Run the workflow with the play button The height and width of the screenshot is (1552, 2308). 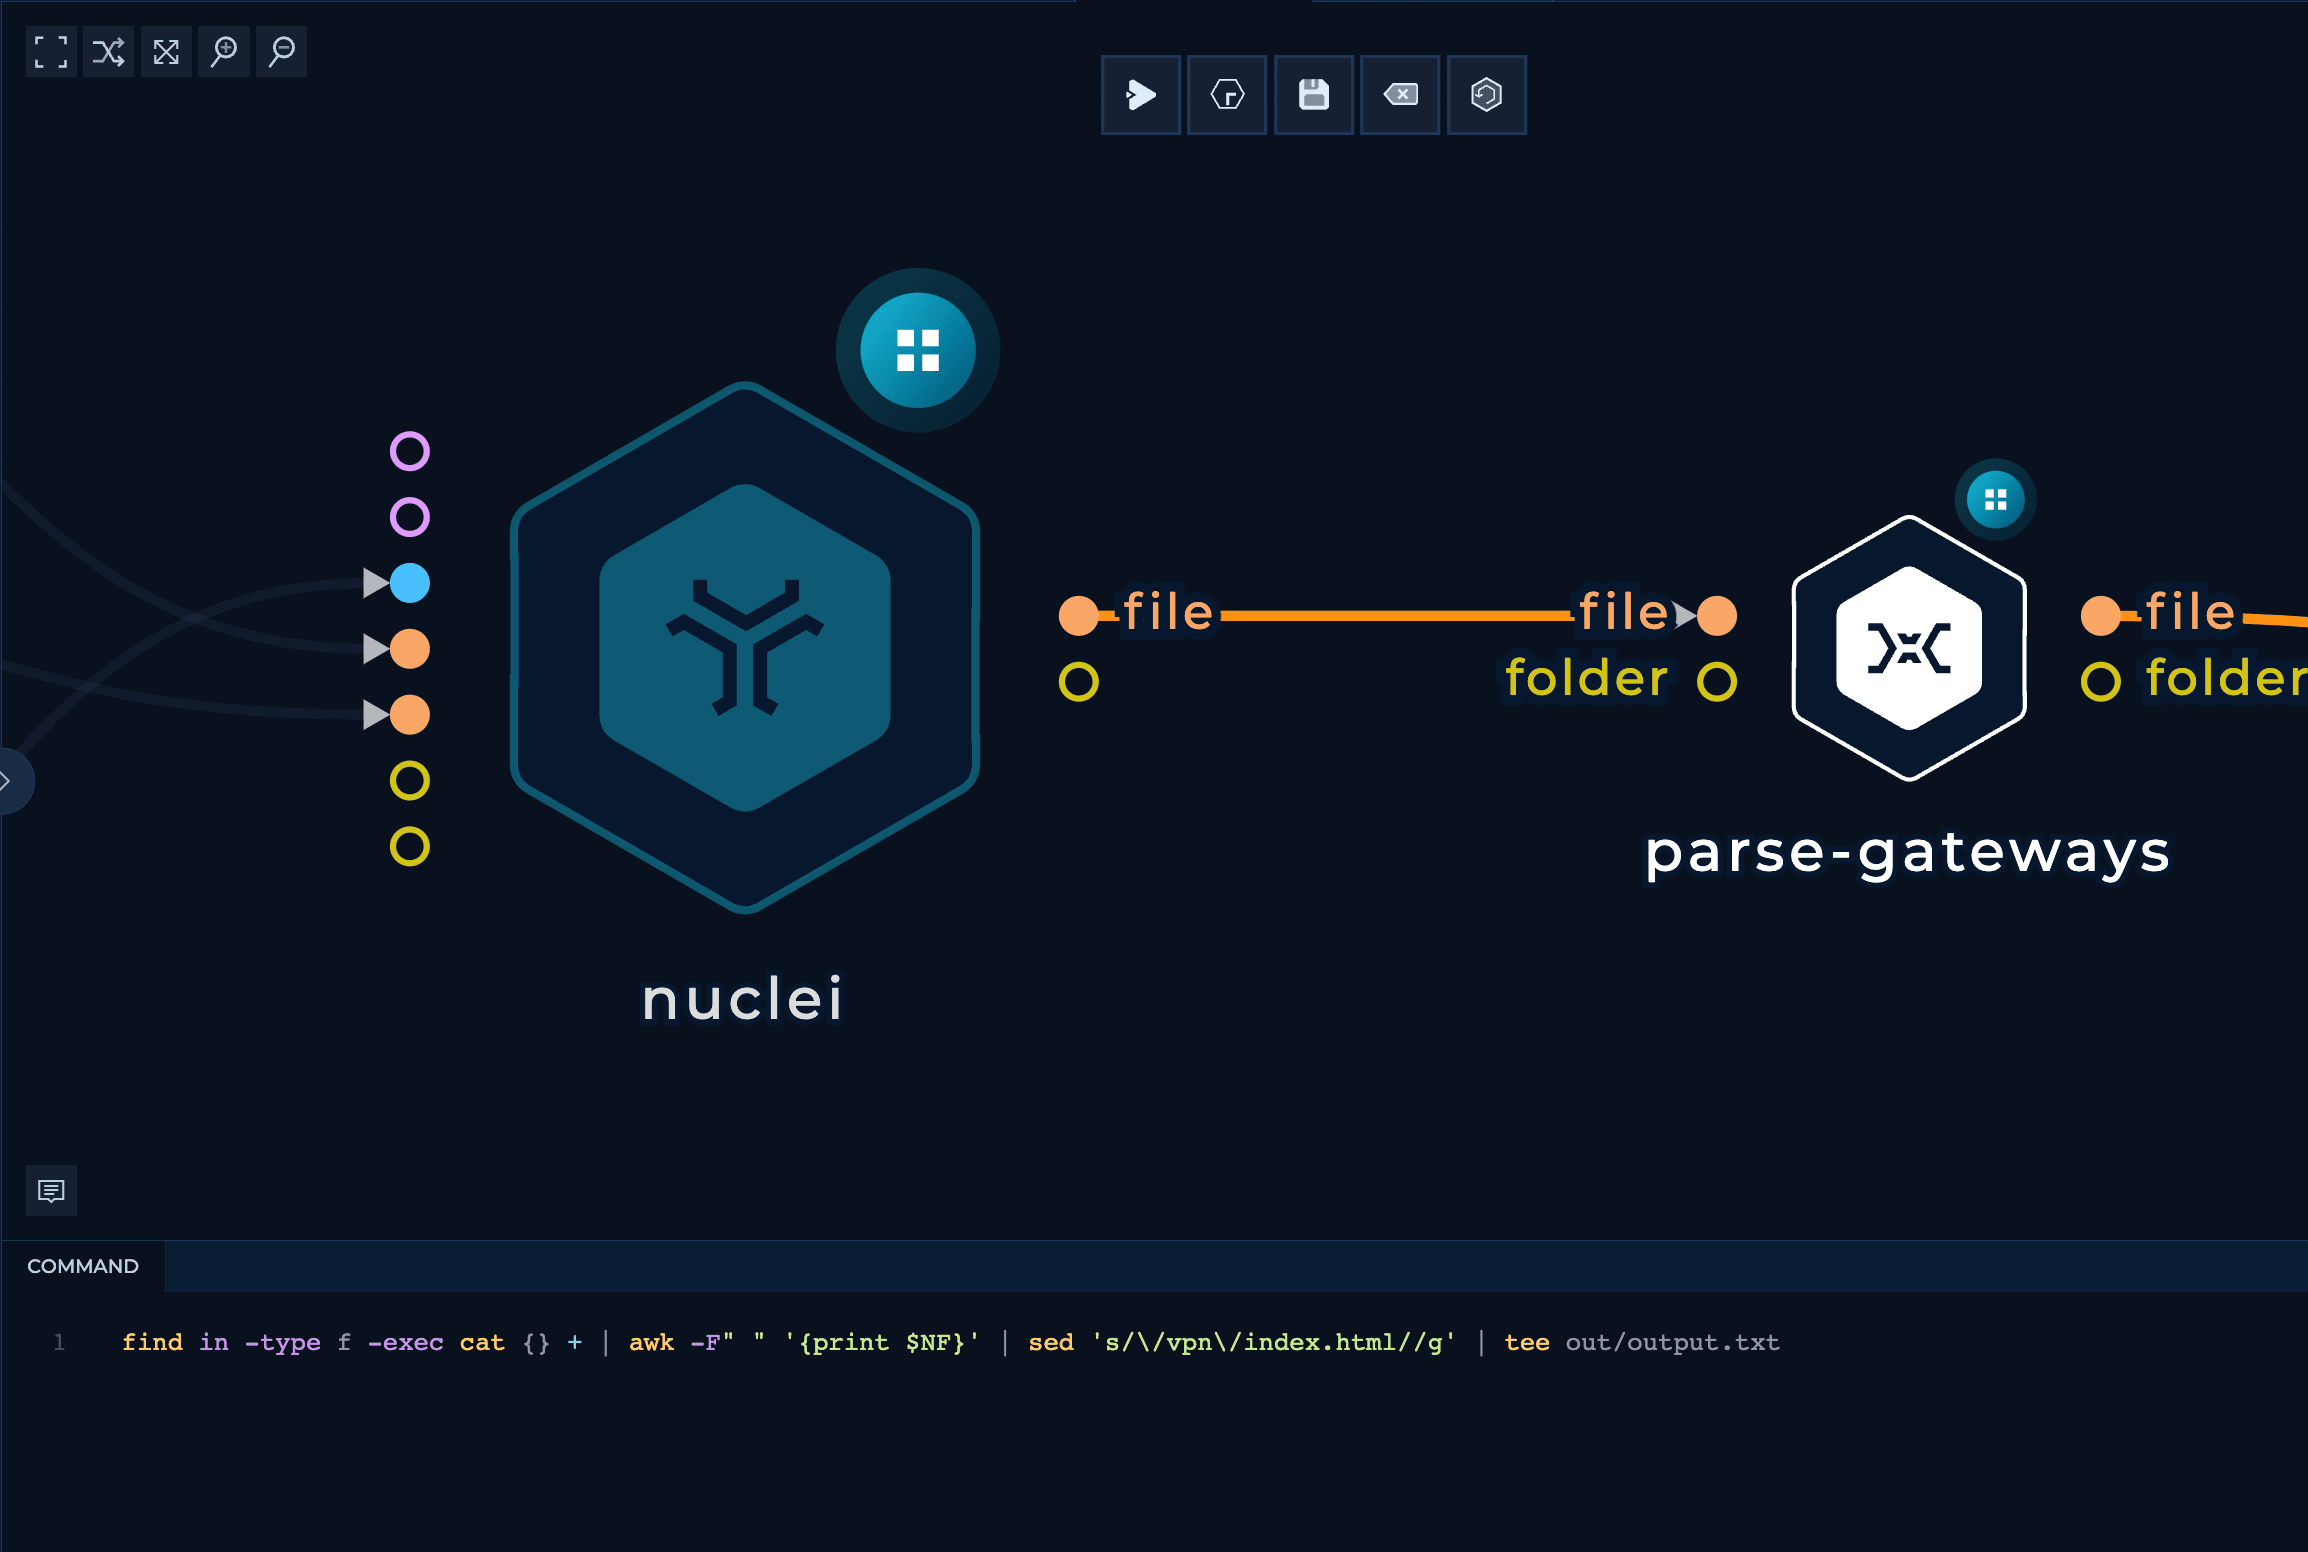point(1141,95)
